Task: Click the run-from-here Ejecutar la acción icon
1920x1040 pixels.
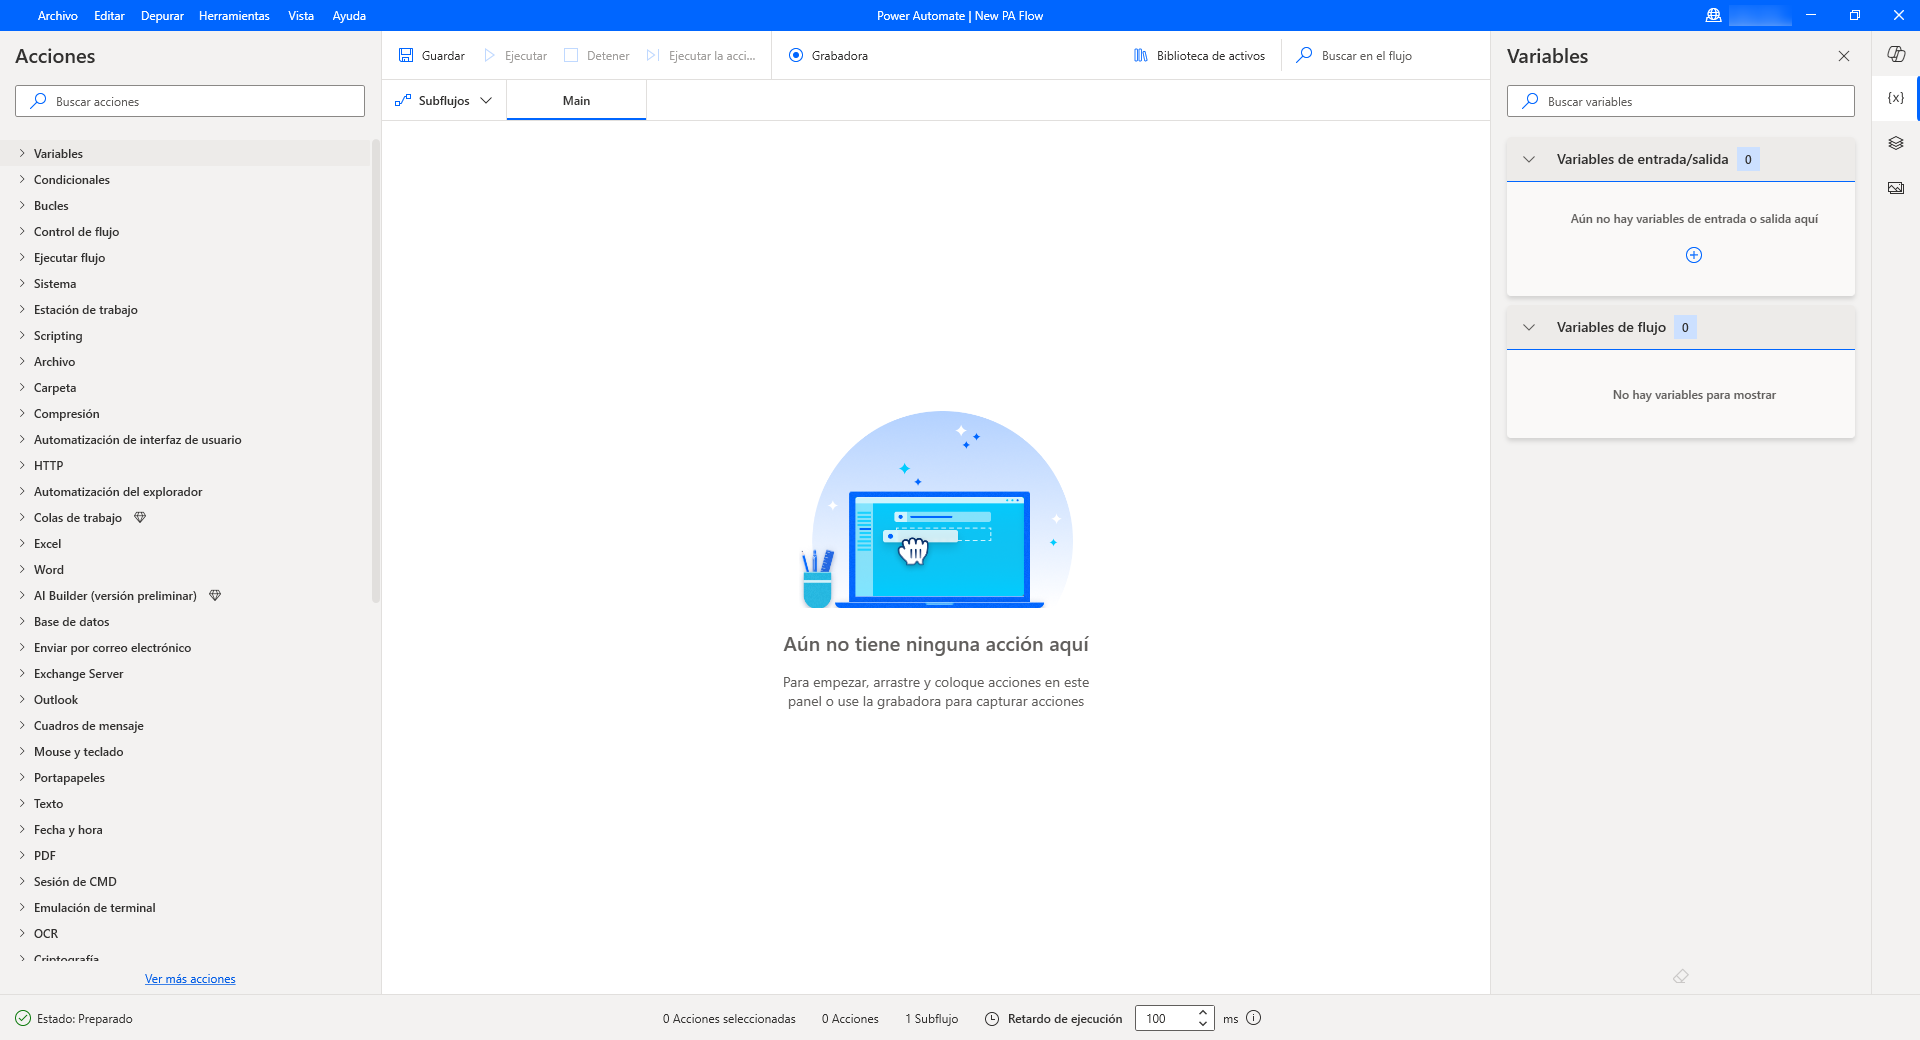Action: (653, 56)
